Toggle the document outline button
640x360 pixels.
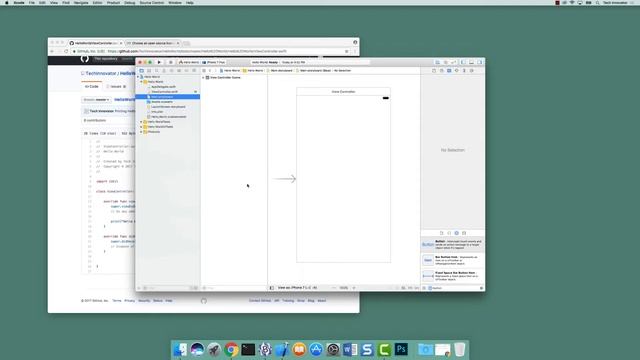tap(272, 288)
